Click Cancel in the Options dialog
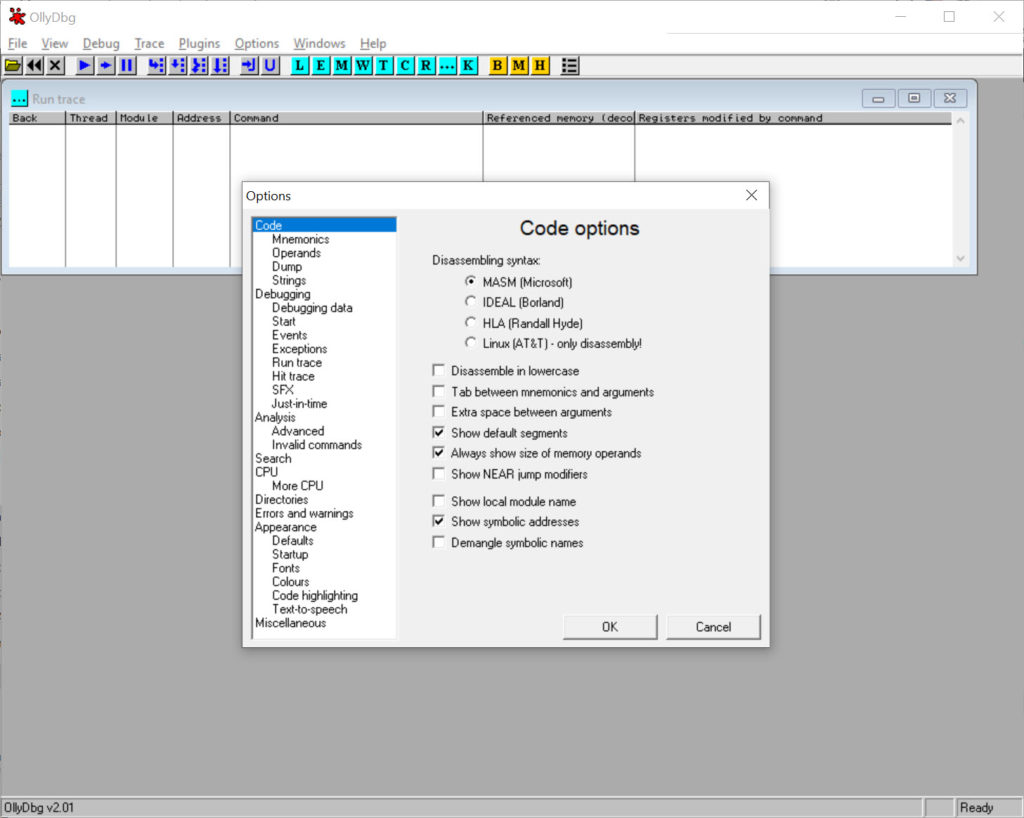This screenshot has width=1024, height=818. click(x=713, y=627)
